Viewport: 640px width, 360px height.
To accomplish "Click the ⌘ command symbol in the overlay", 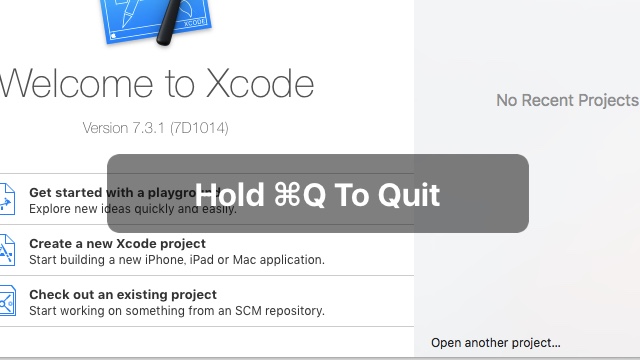I will [x=287, y=194].
